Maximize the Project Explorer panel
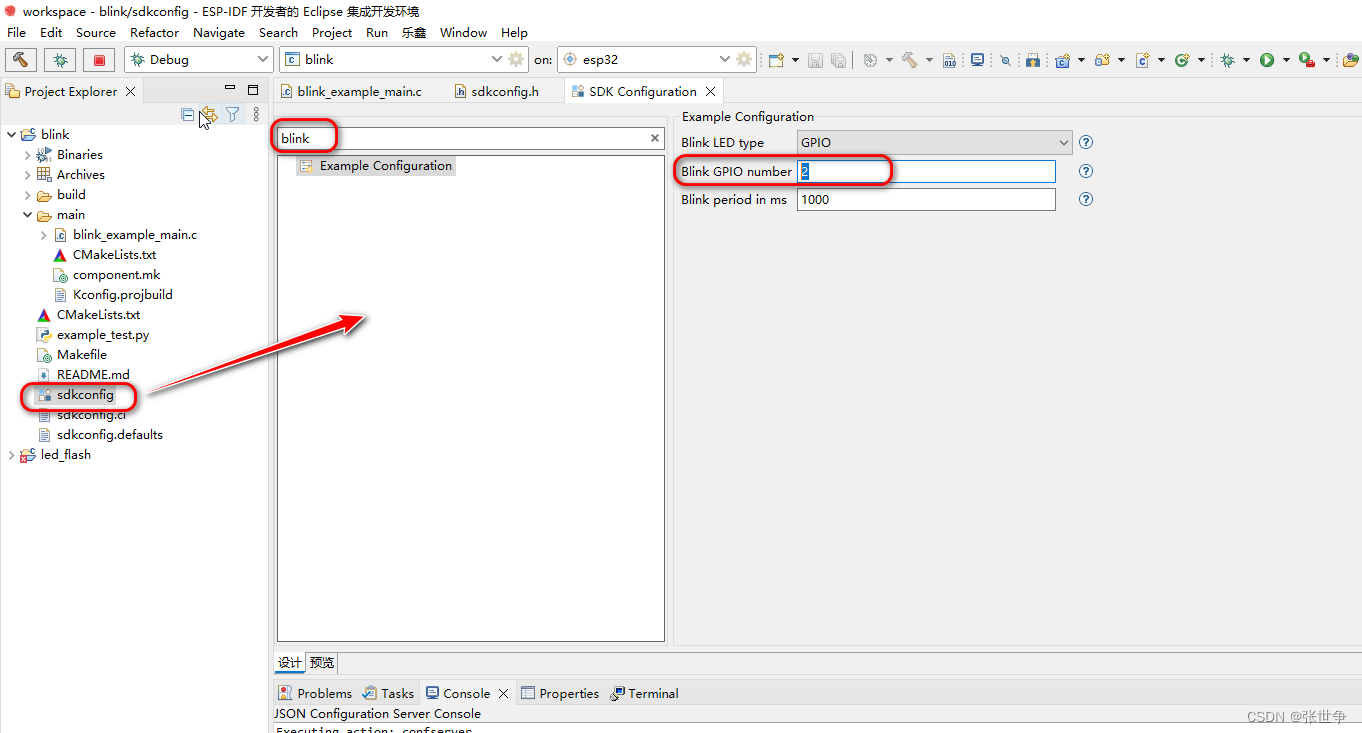 click(253, 89)
